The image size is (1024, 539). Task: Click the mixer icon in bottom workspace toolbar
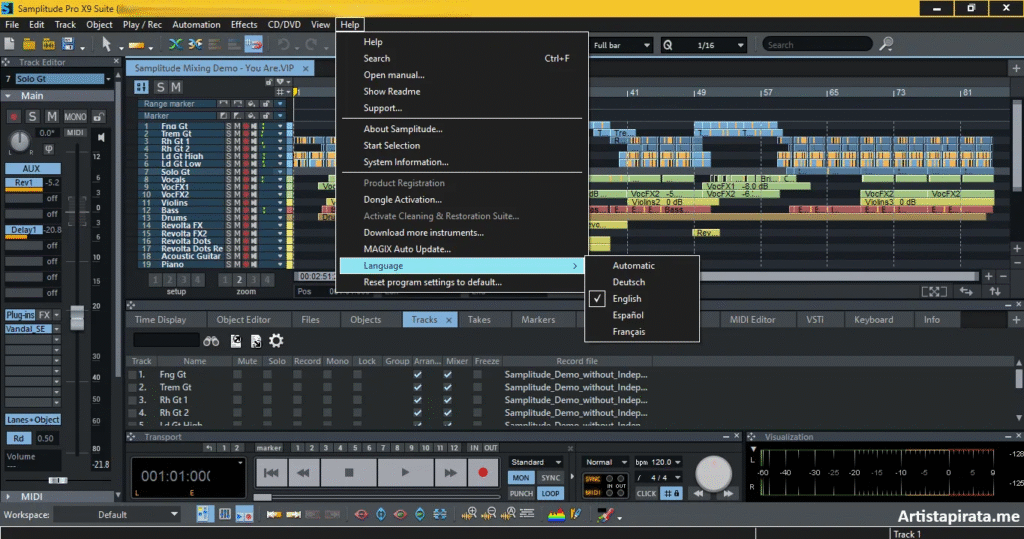click(x=225, y=515)
